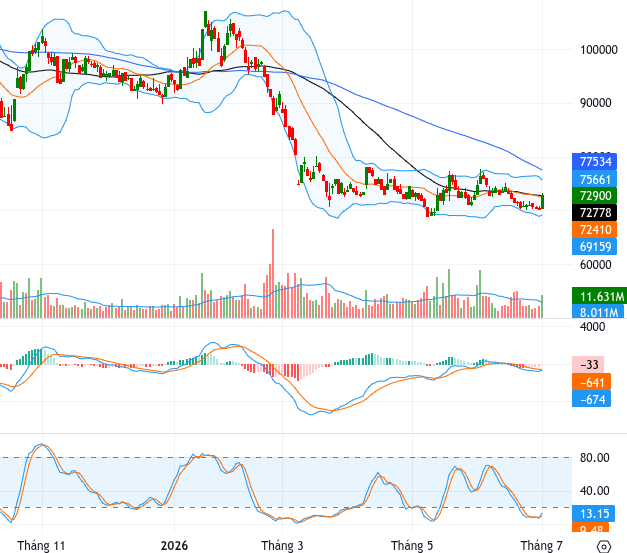
Task: Click the 72410 orange price label
Action: click(595, 230)
